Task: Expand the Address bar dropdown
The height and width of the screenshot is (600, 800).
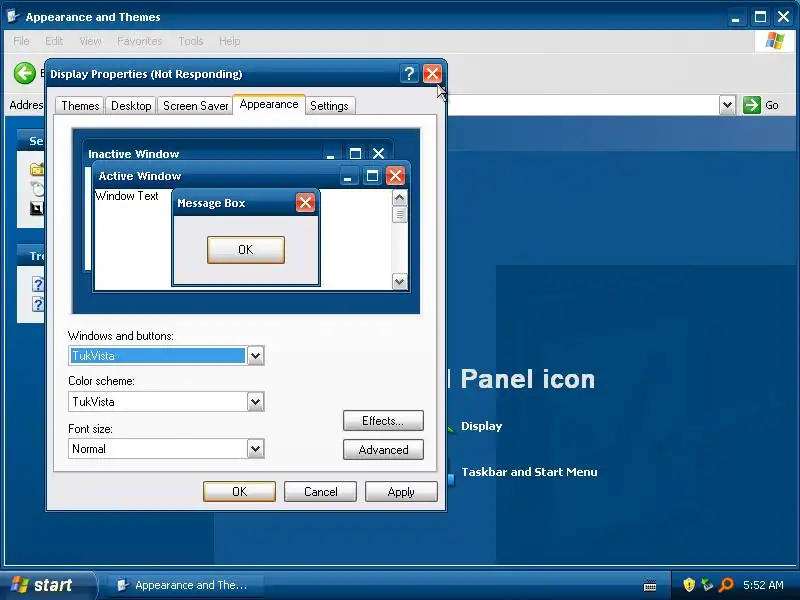Action: (727, 105)
